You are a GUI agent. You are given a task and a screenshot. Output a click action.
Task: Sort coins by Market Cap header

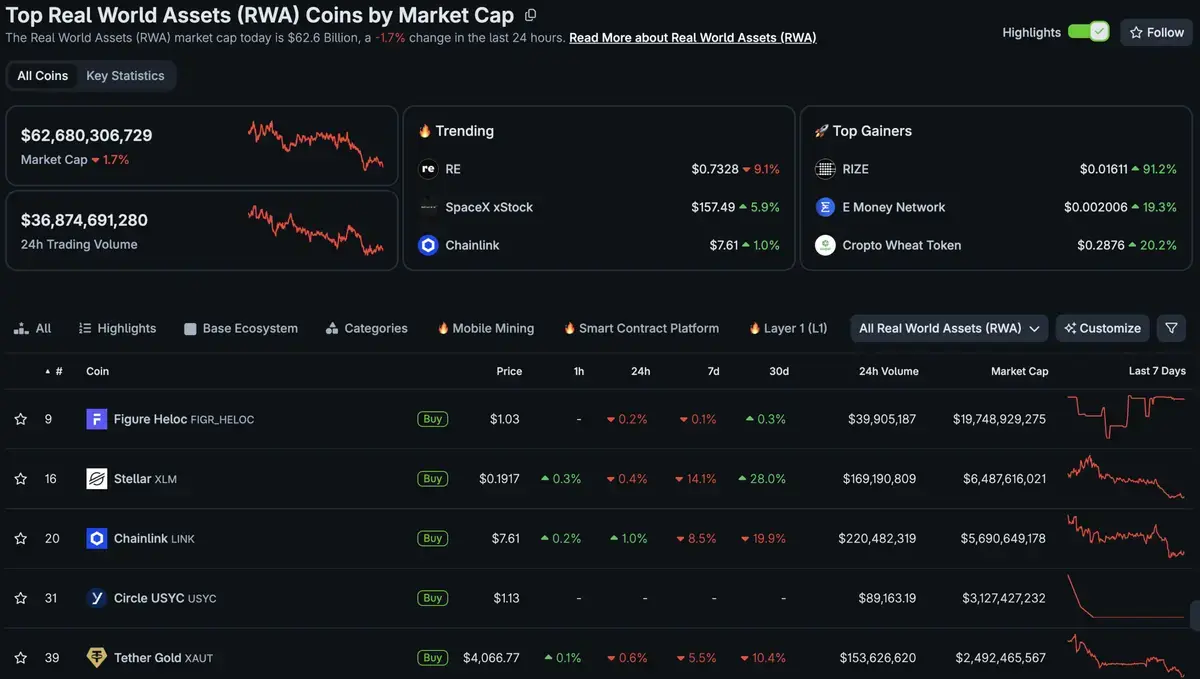[1019, 371]
